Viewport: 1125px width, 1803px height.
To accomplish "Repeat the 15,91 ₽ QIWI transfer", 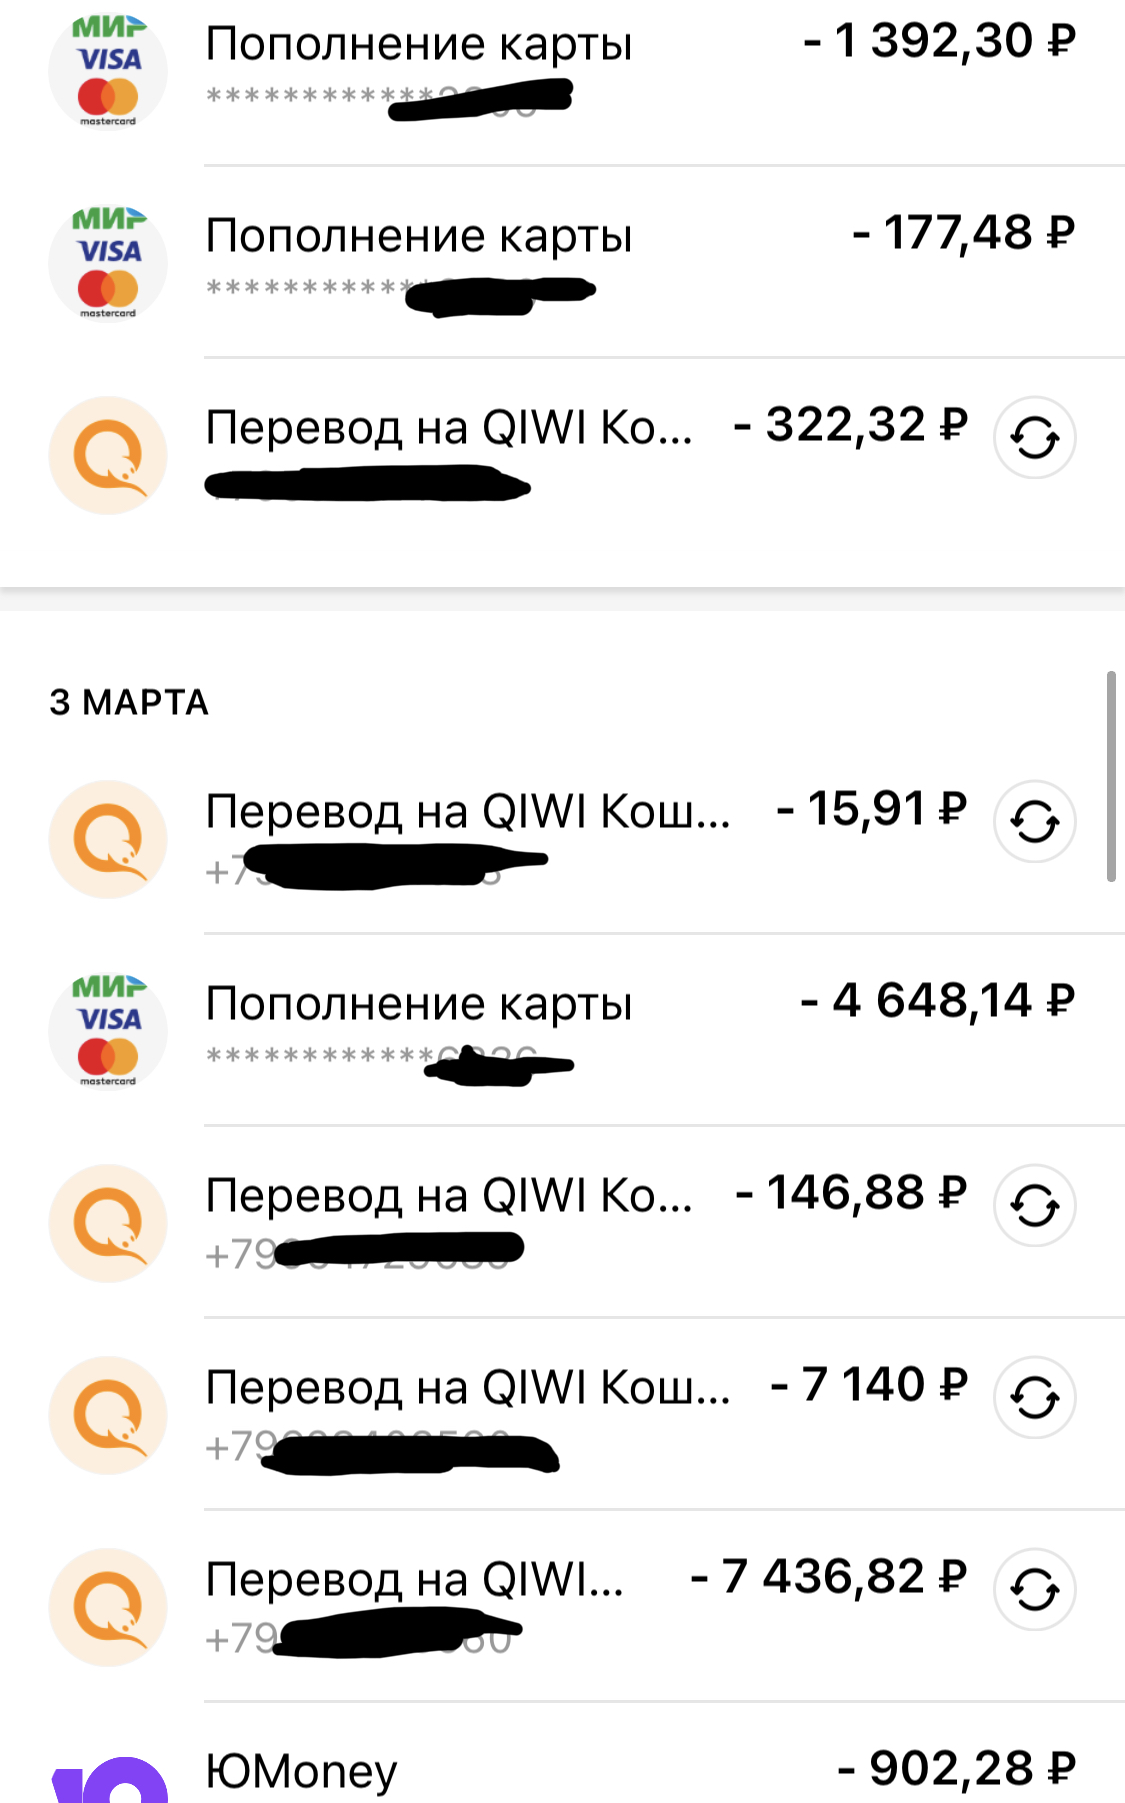I will tap(1034, 821).
